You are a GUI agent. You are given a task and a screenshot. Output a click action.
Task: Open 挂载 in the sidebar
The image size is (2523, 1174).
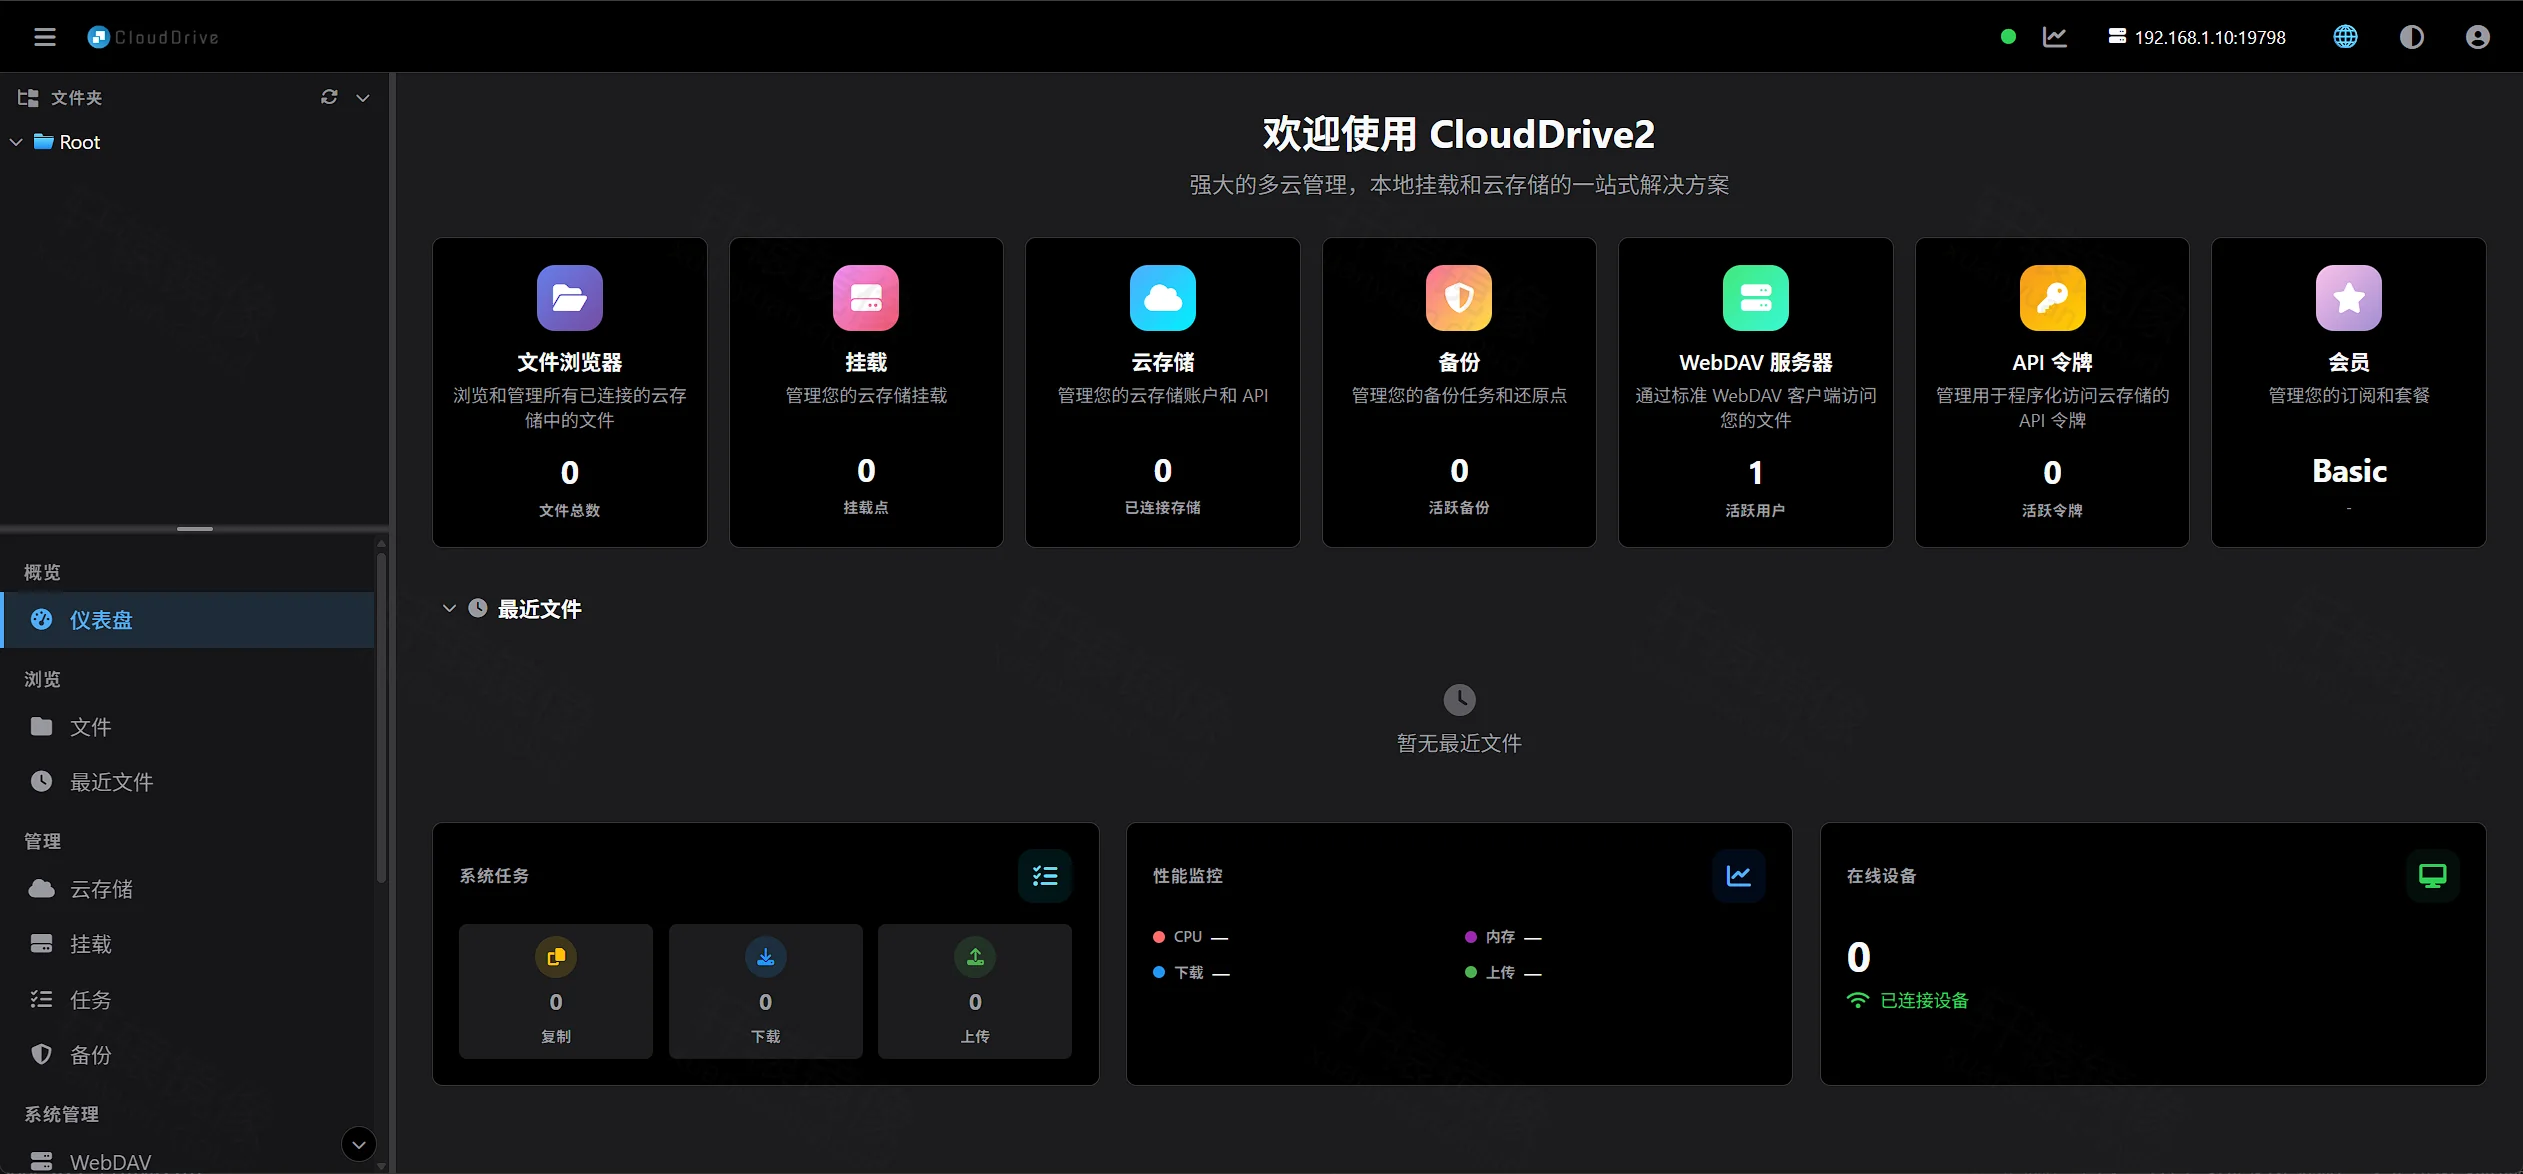(189, 944)
